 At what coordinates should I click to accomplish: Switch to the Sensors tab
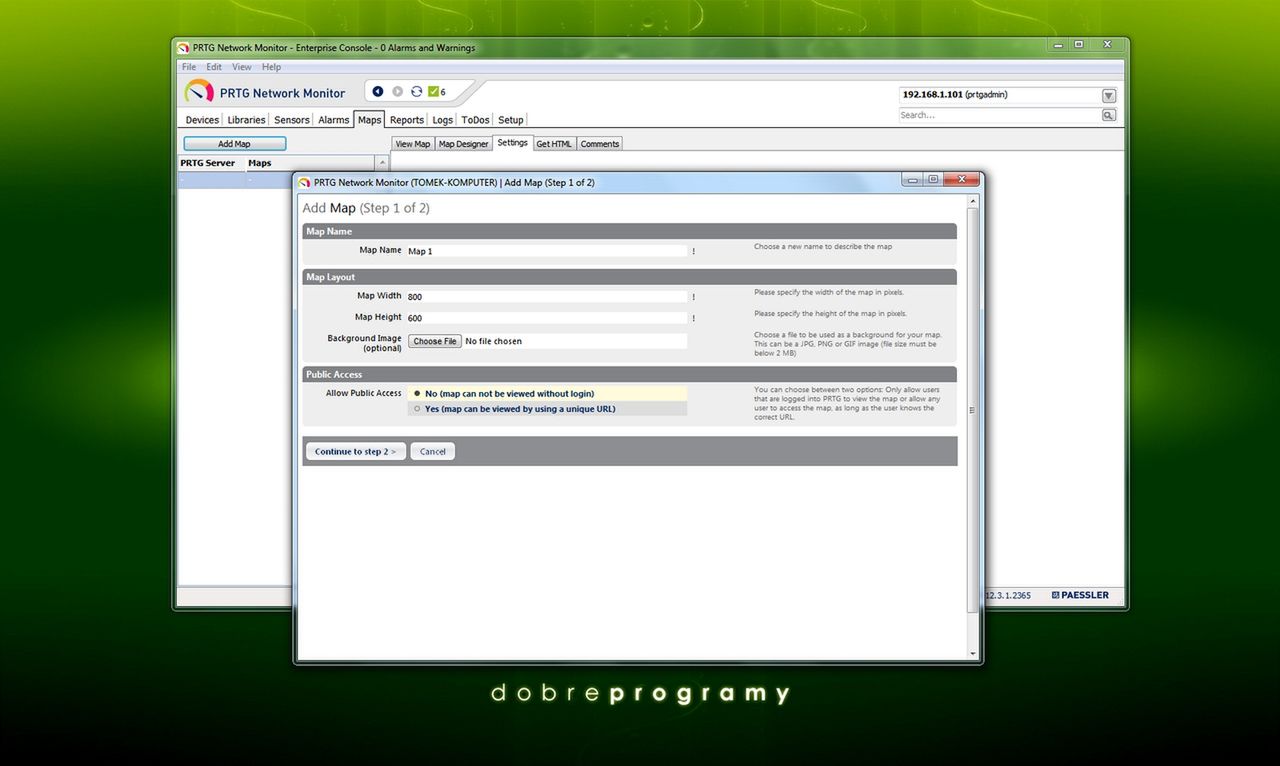[x=292, y=120]
